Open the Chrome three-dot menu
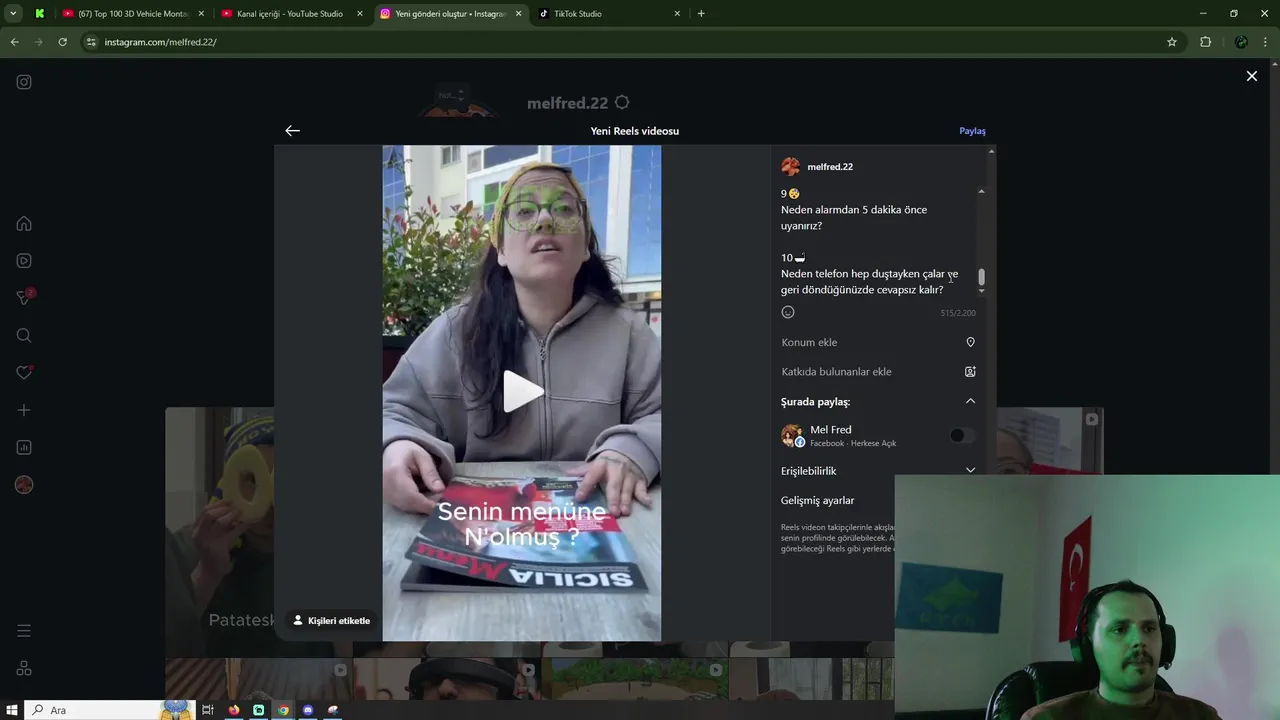This screenshot has width=1280, height=720. coord(1266,42)
